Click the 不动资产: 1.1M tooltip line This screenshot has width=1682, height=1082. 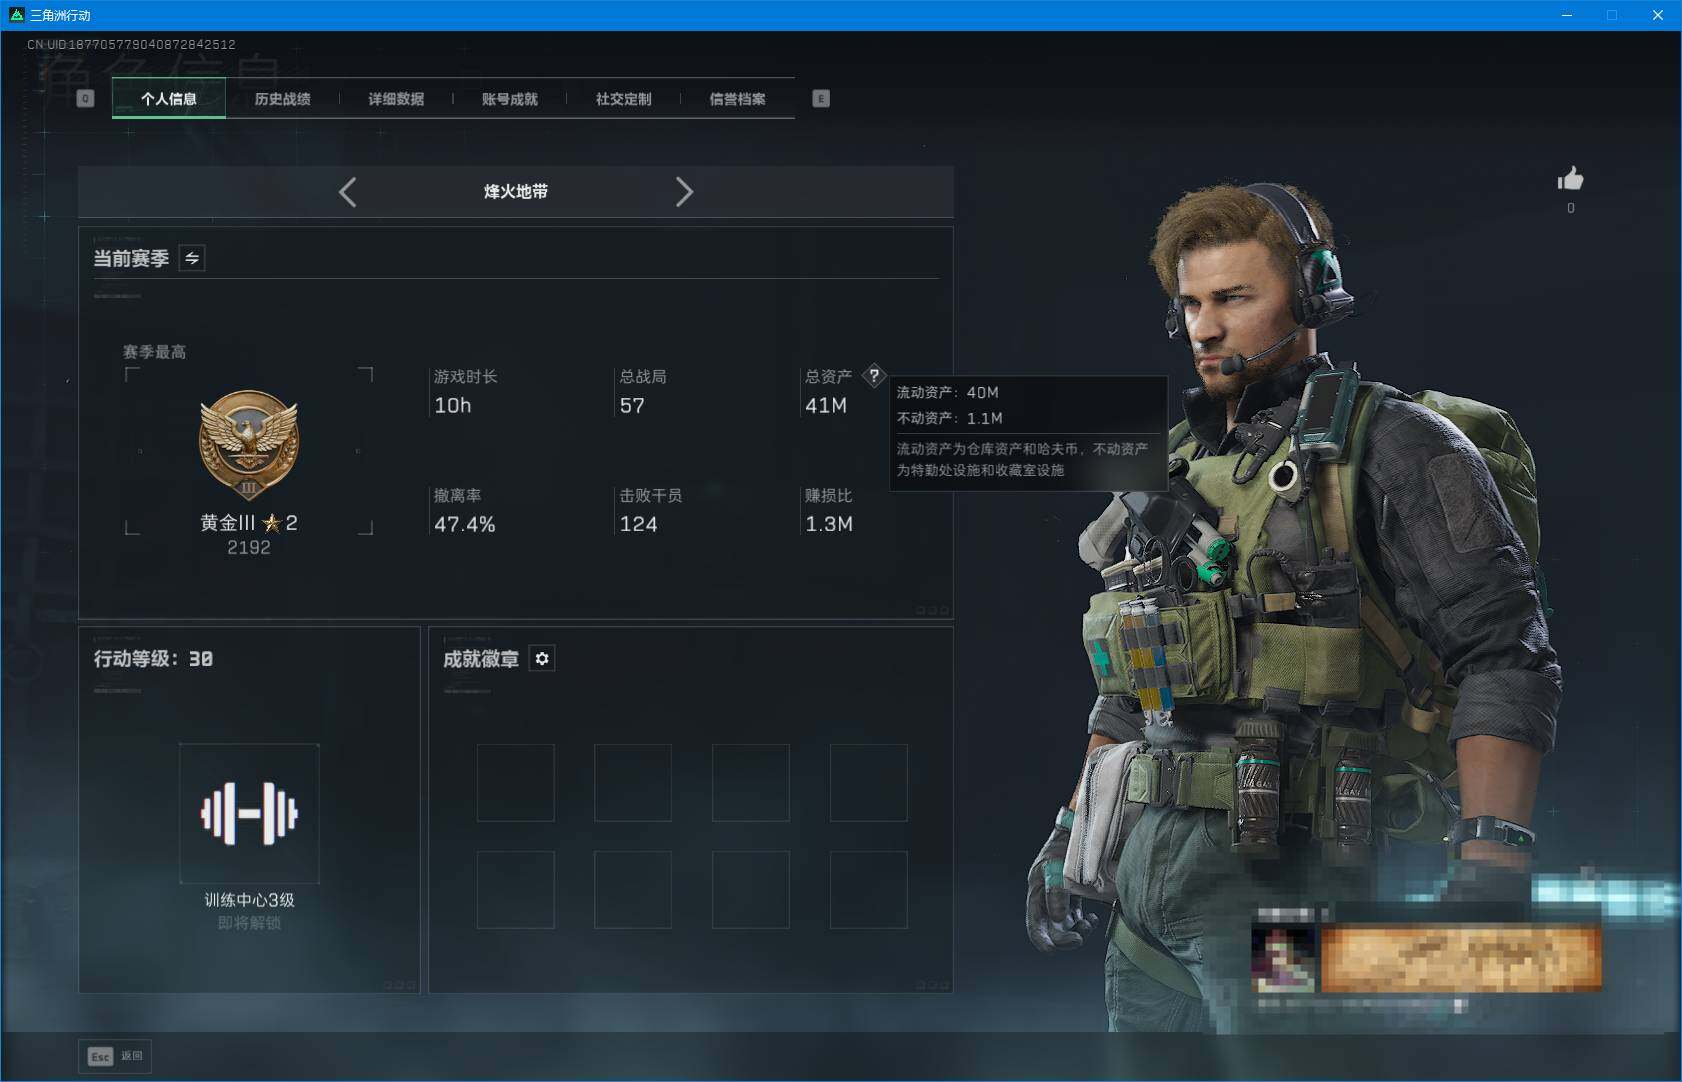click(x=950, y=418)
